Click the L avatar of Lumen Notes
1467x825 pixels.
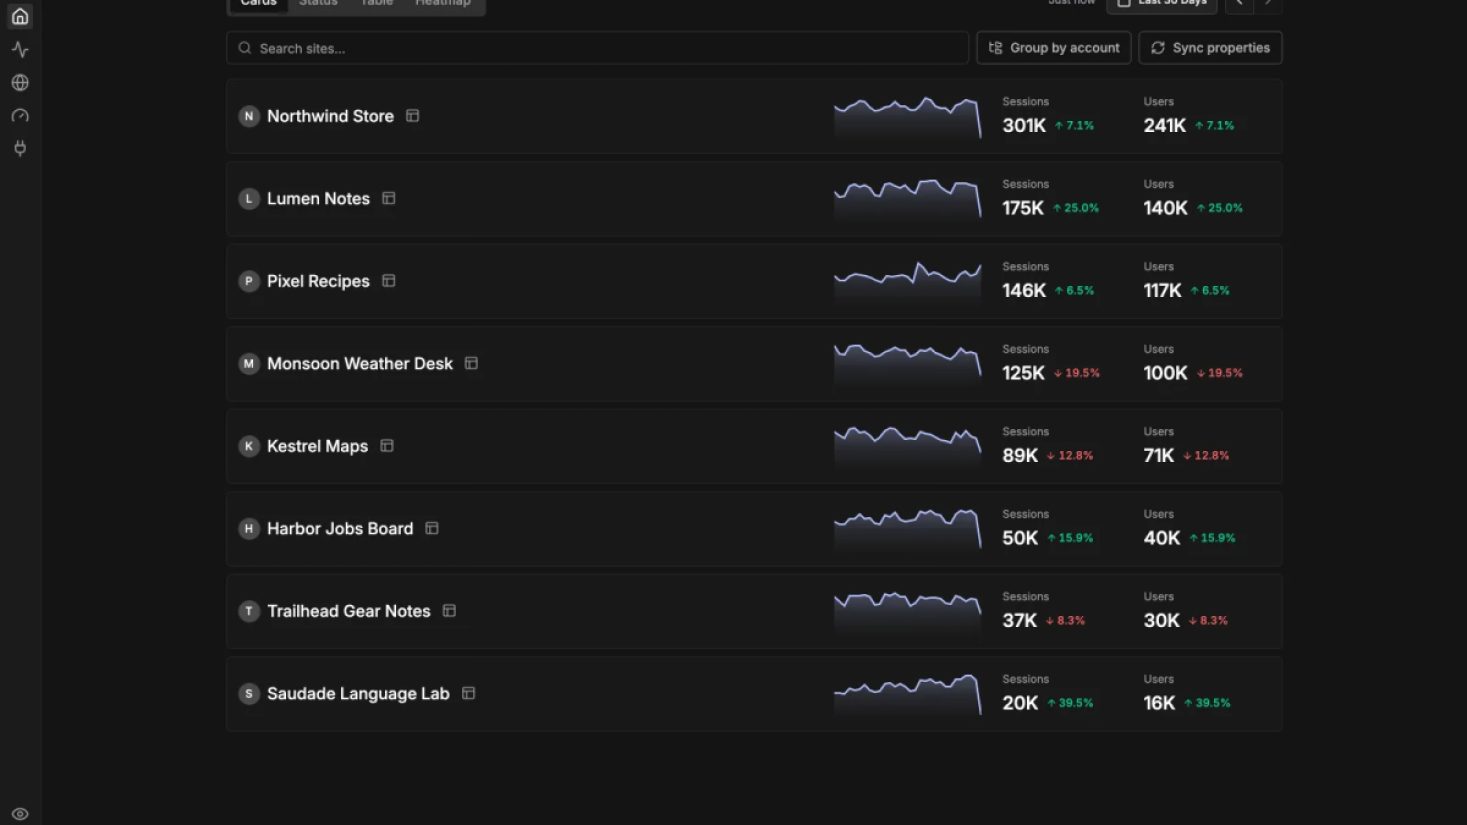(249, 198)
